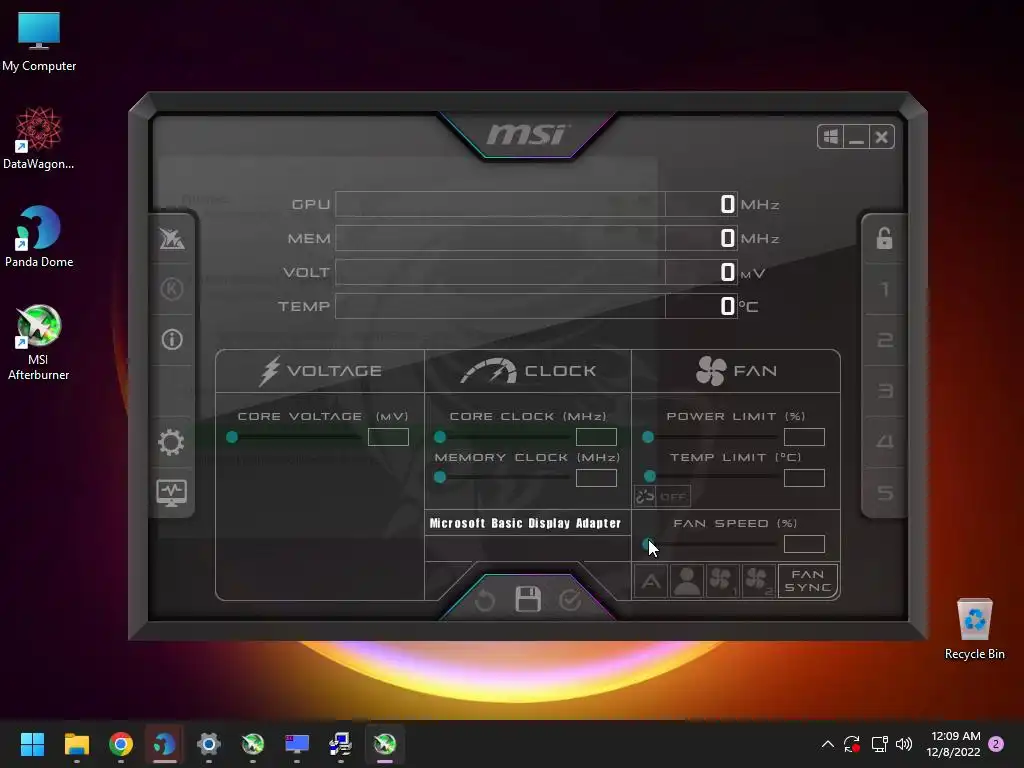Viewport: 1024px width, 768px height.
Task: Click Core Voltage value field
Action: (388, 437)
